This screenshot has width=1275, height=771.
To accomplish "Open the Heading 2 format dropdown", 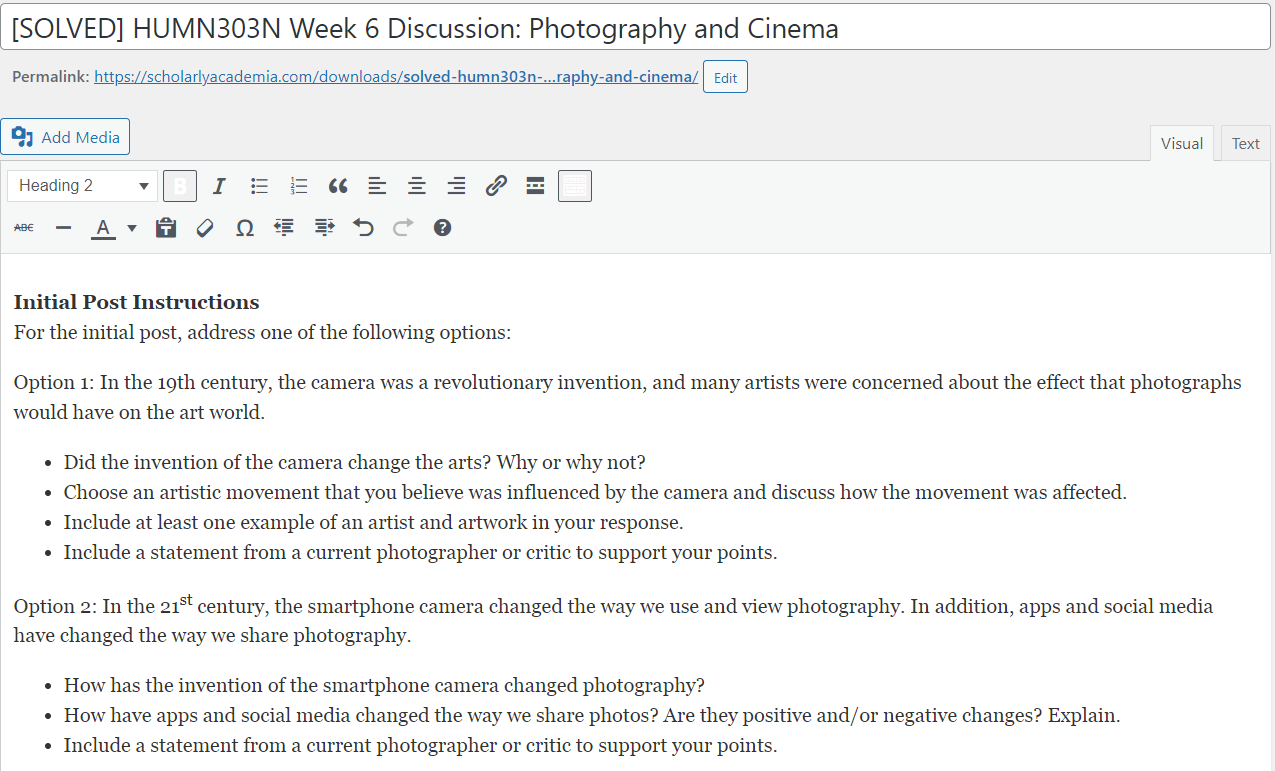I will tap(83, 186).
